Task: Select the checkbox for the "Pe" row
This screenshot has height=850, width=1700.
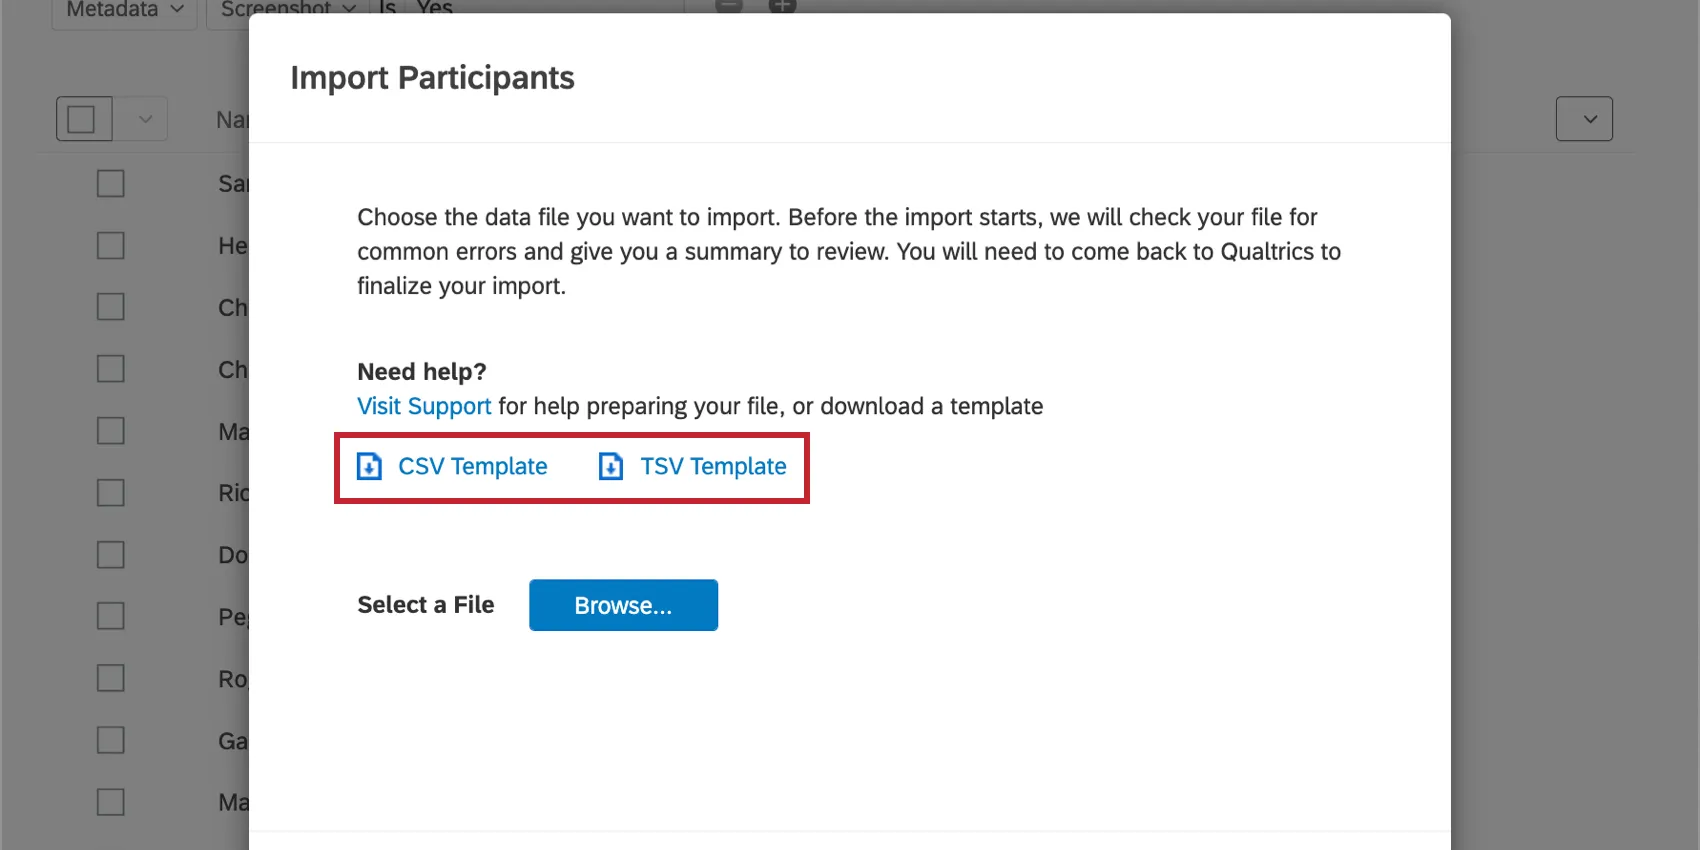Action: (111, 616)
